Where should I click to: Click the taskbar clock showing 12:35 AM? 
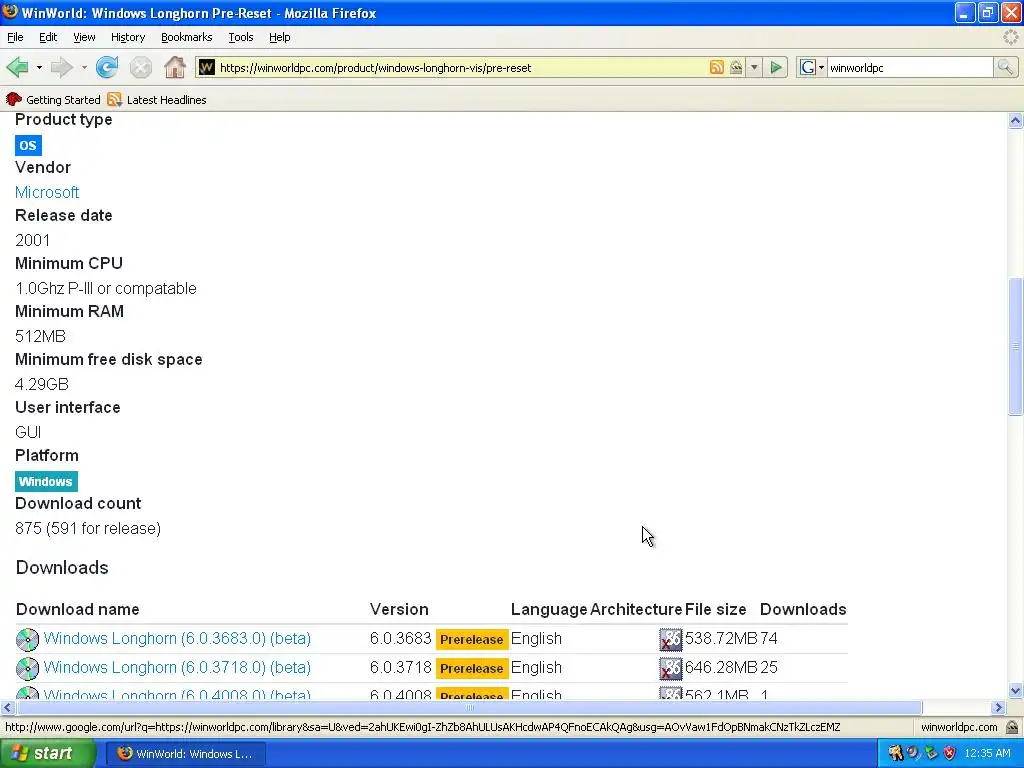(987, 753)
